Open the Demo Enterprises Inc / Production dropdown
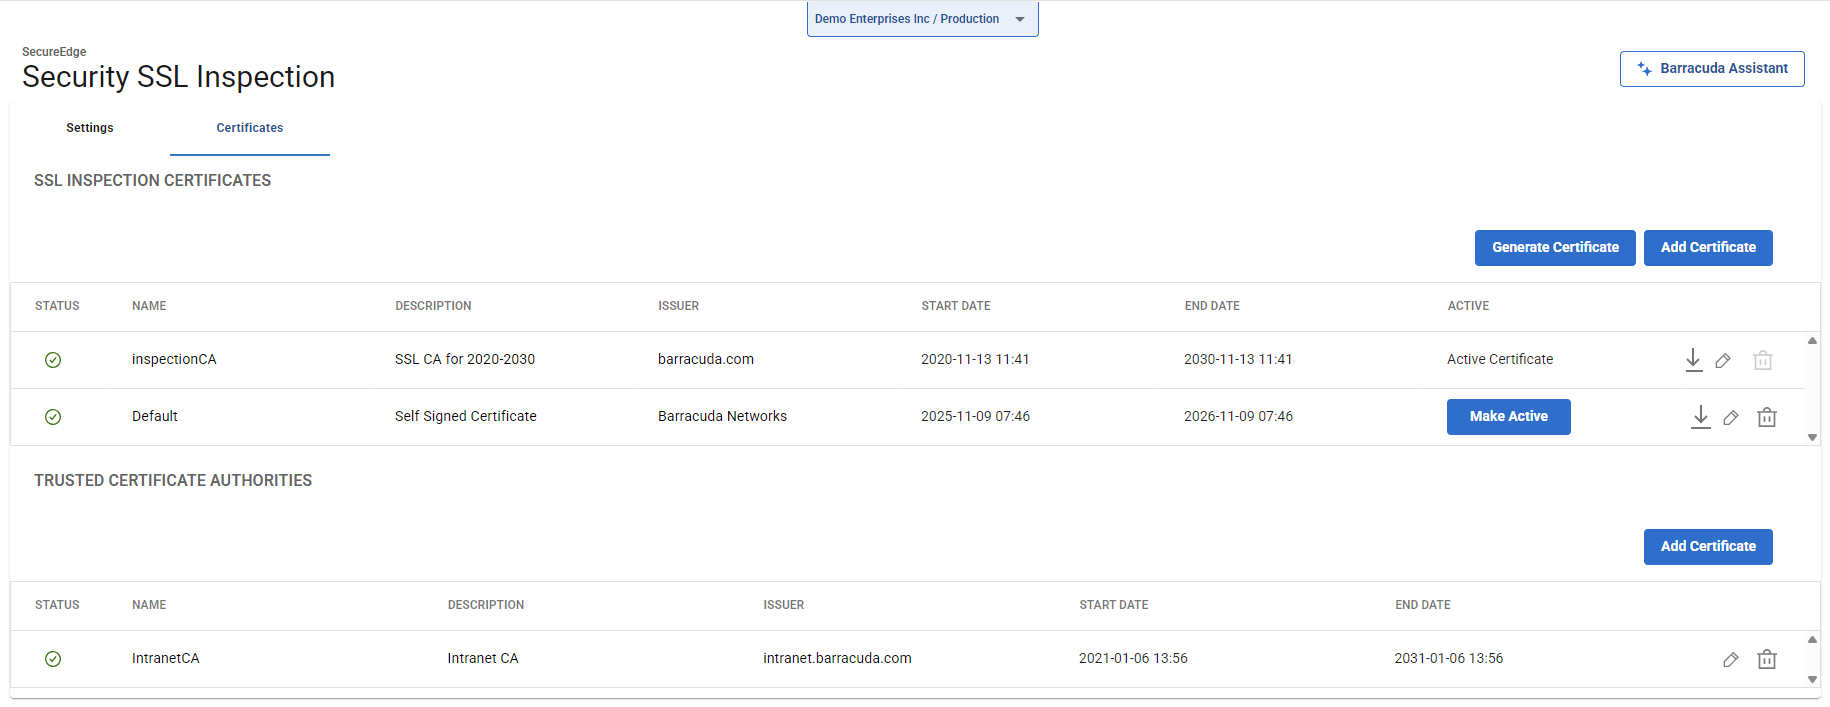This screenshot has height=707, width=1830. (x=922, y=19)
